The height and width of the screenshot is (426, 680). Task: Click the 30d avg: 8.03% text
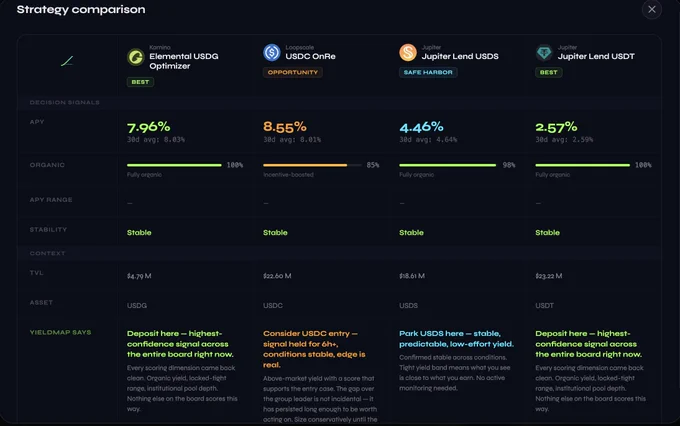tap(156, 140)
